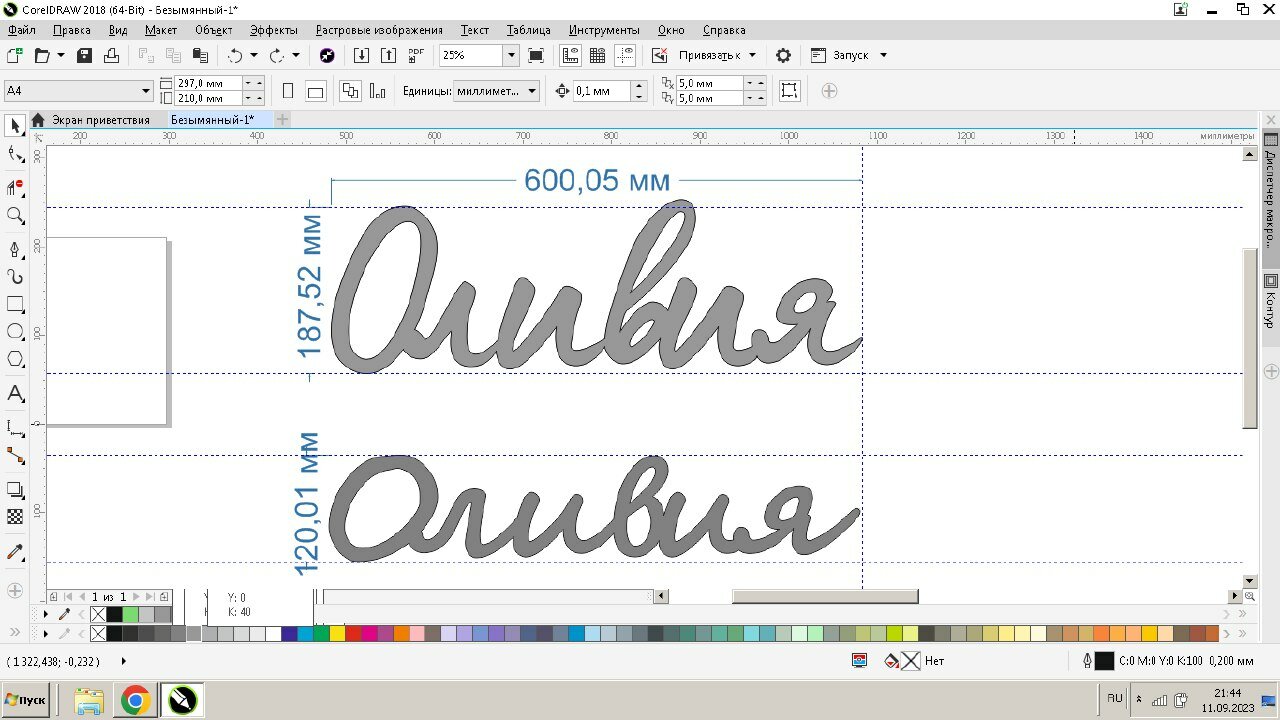1280x720 pixels.
Task: Open the zoom level 25% dropdown
Action: click(511, 55)
